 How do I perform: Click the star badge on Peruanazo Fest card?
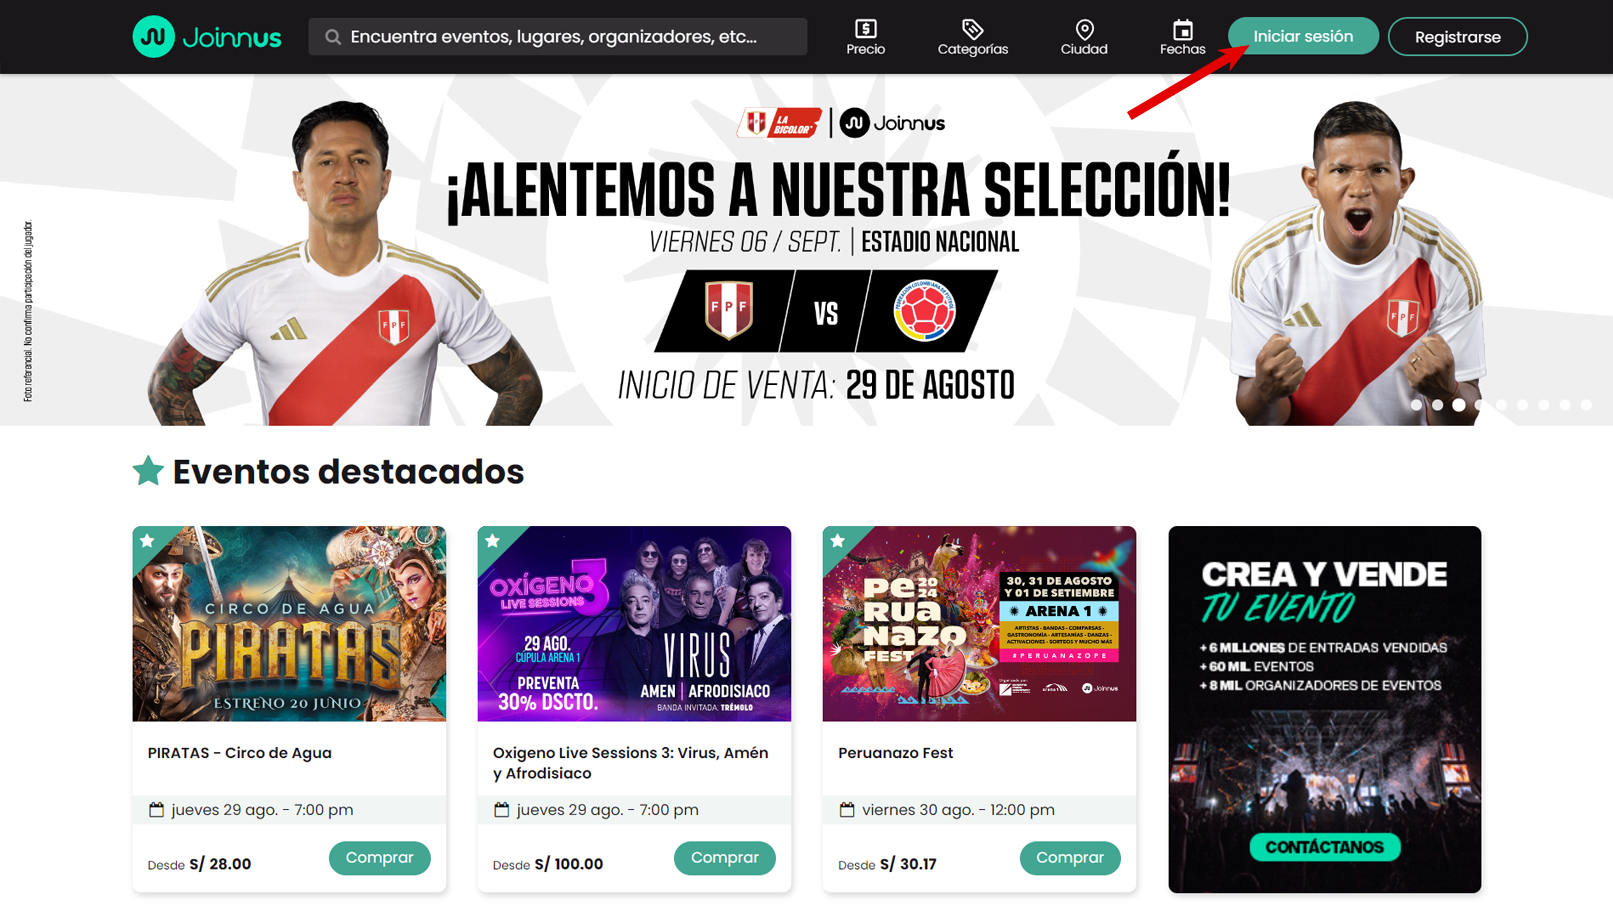click(838, 541)
